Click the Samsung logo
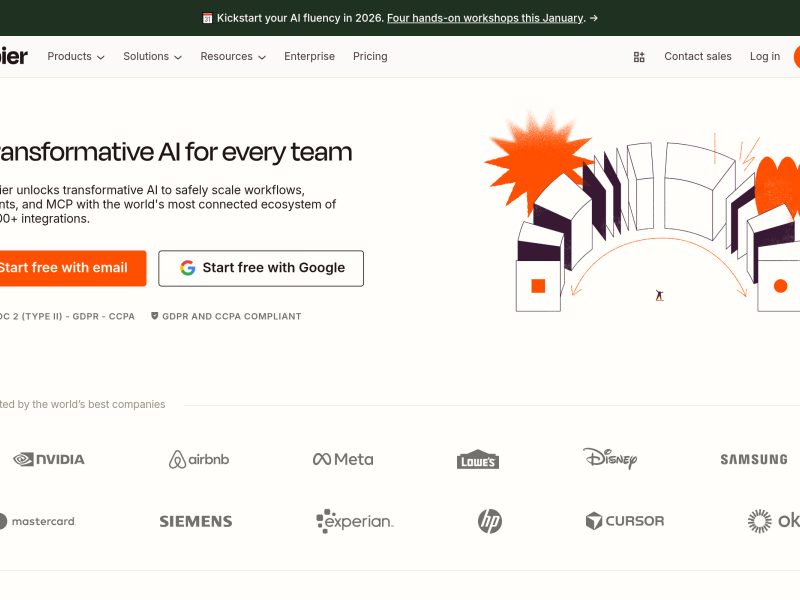The width and height of the screenshot is (800, 600). [753, 460]
